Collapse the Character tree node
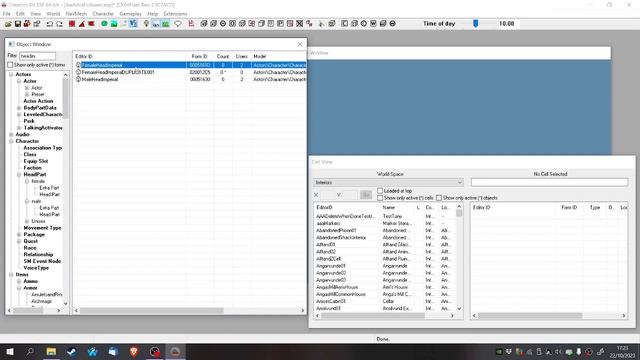This screenshot has width=640, height=360. click(x=11, y=141)
